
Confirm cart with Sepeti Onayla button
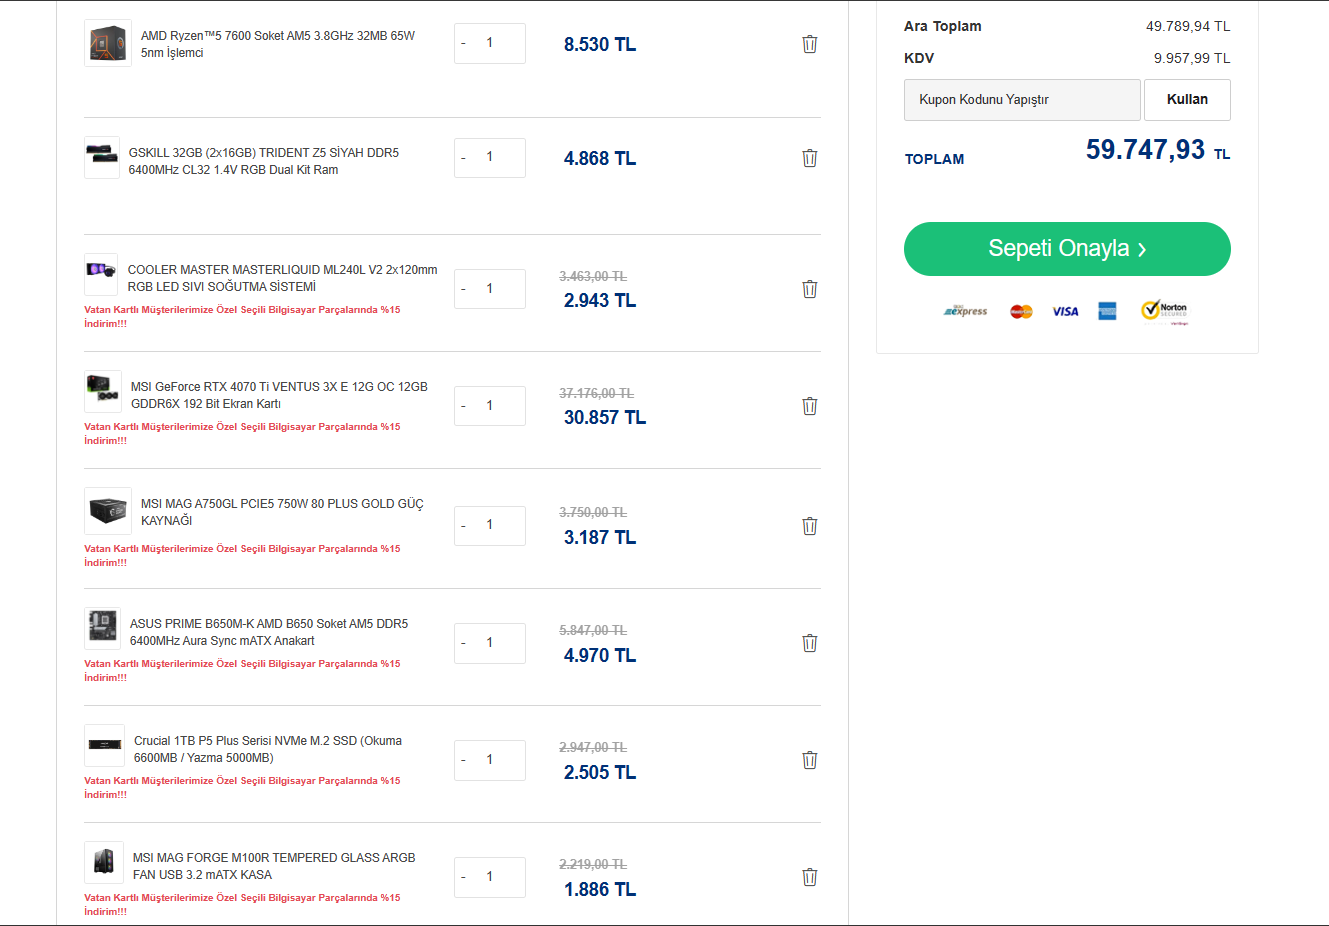click(x=1067, y=249)
